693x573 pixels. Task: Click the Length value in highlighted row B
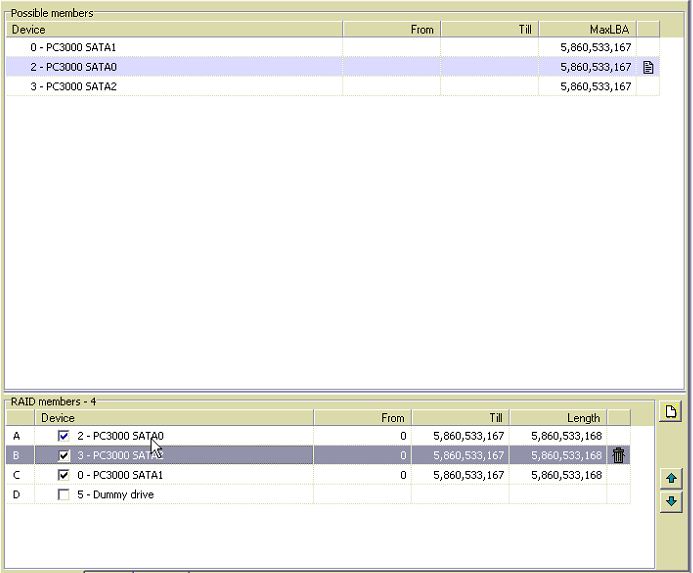point(566,455)
